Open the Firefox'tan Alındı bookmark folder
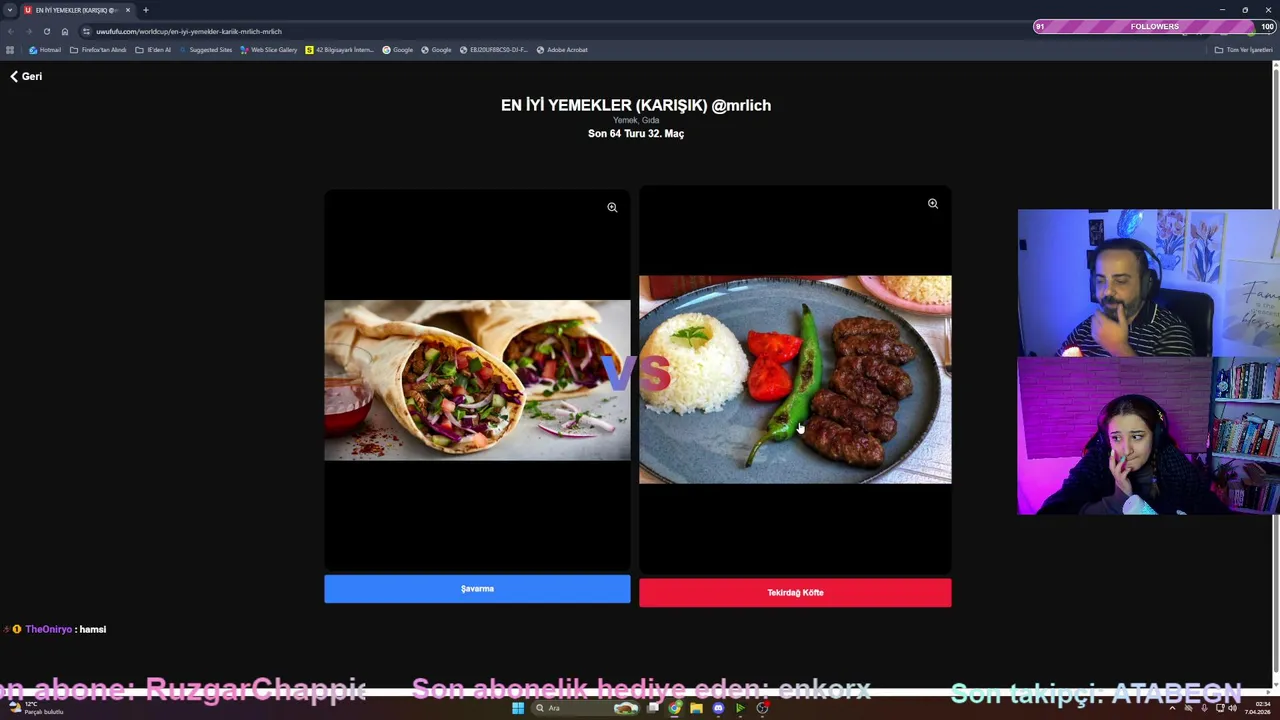 tap(98, 50)
